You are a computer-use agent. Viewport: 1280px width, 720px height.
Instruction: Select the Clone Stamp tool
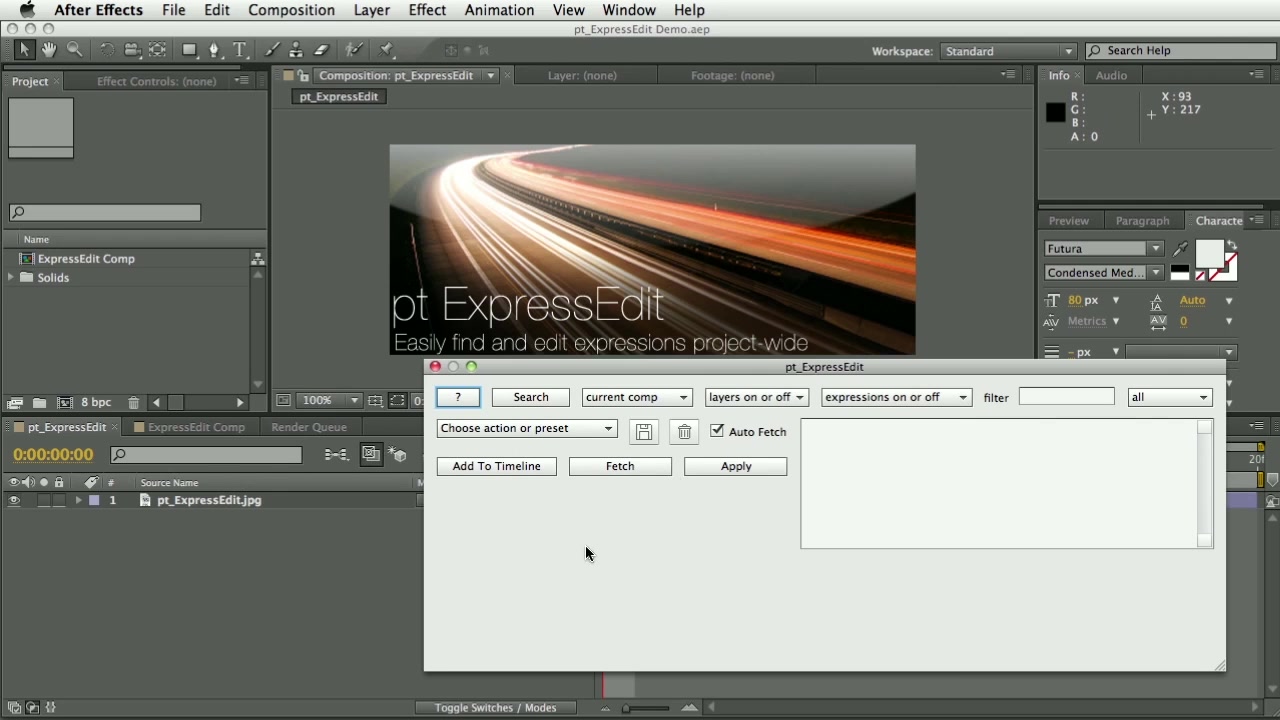296,50
